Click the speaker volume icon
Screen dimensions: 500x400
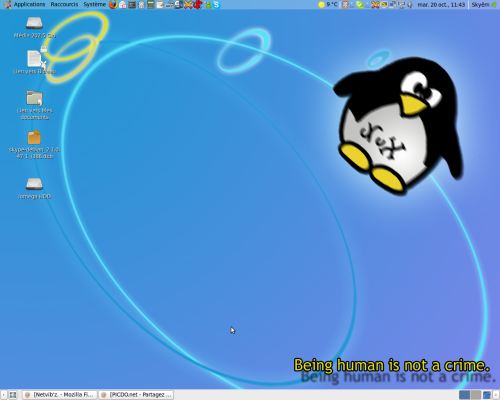pyautogui.click(x=410, y=5)
